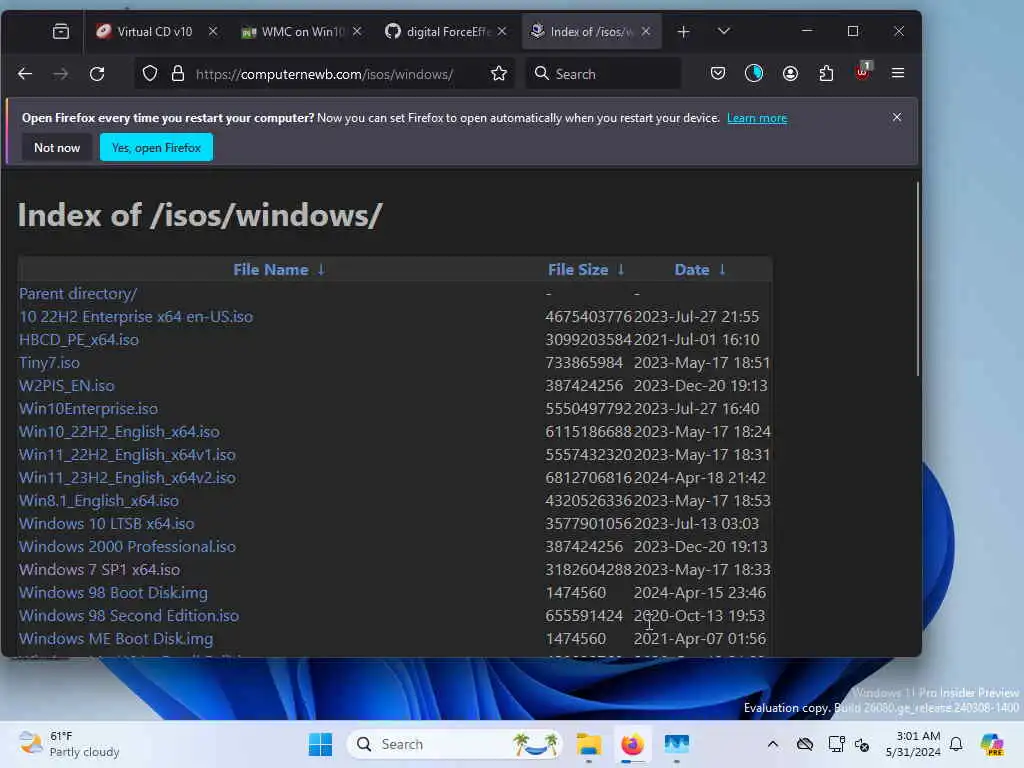Download HBCD_PE_x64.iso
Image resolution: width=1024 pixels, height=768 pixels.
tap(78, 340)
